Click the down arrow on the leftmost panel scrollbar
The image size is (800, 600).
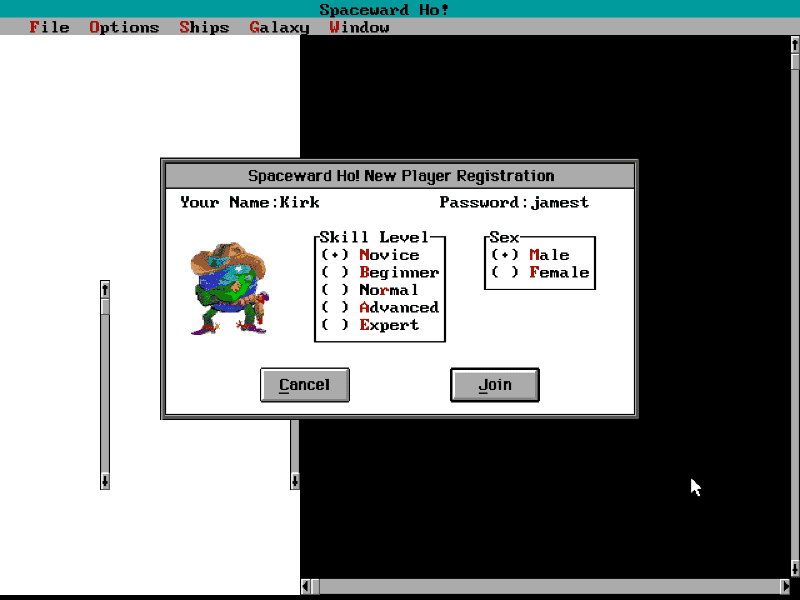point(105,482)
